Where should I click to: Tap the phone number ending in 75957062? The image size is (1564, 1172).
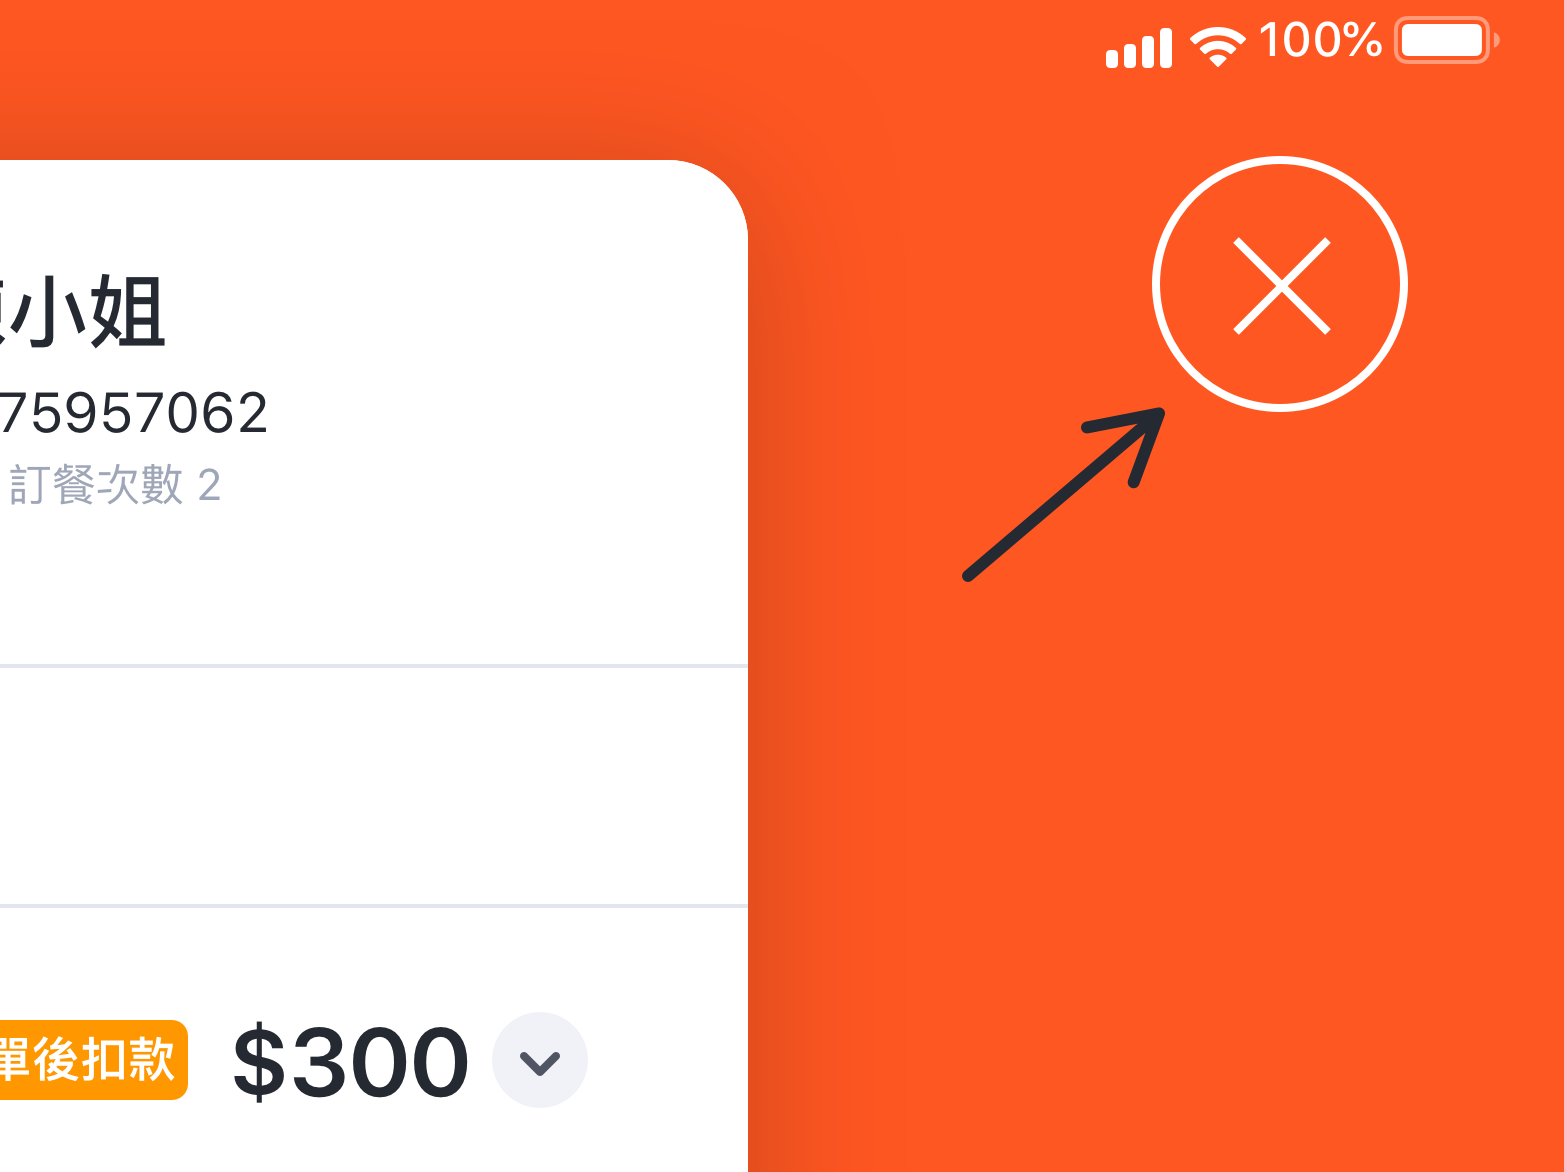[x=135, y=413]
